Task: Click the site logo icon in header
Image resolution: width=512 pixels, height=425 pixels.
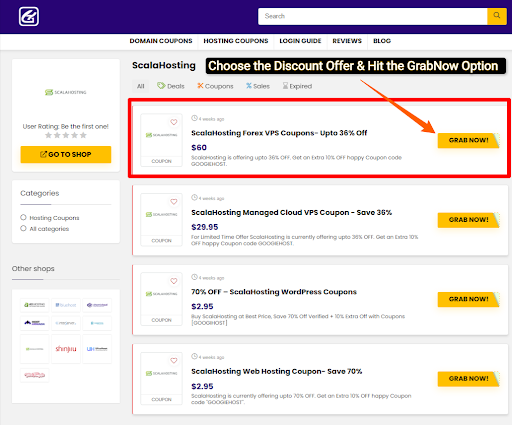Action: (29, 16)
